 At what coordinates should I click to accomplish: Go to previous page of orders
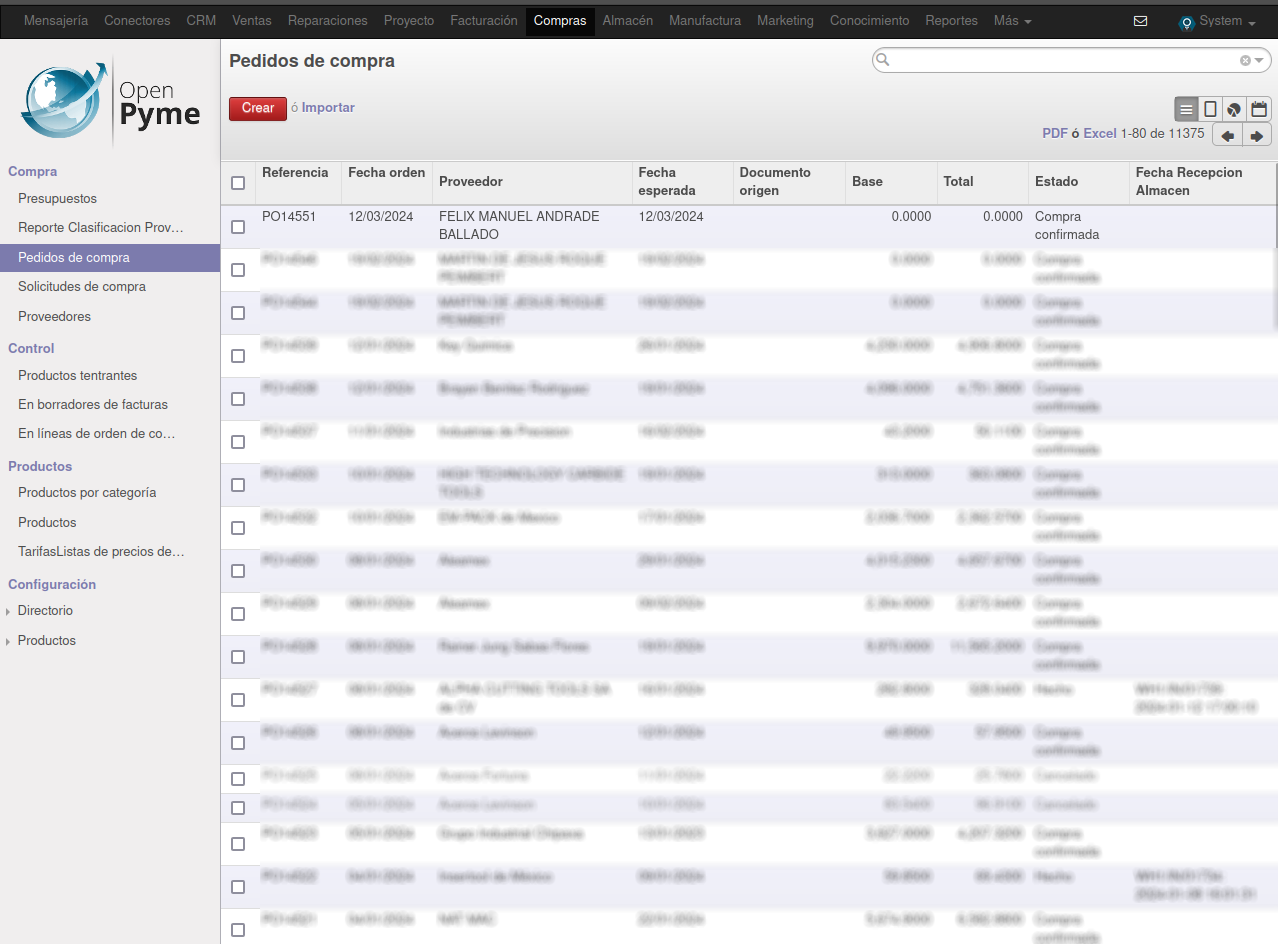point(1227,135)
